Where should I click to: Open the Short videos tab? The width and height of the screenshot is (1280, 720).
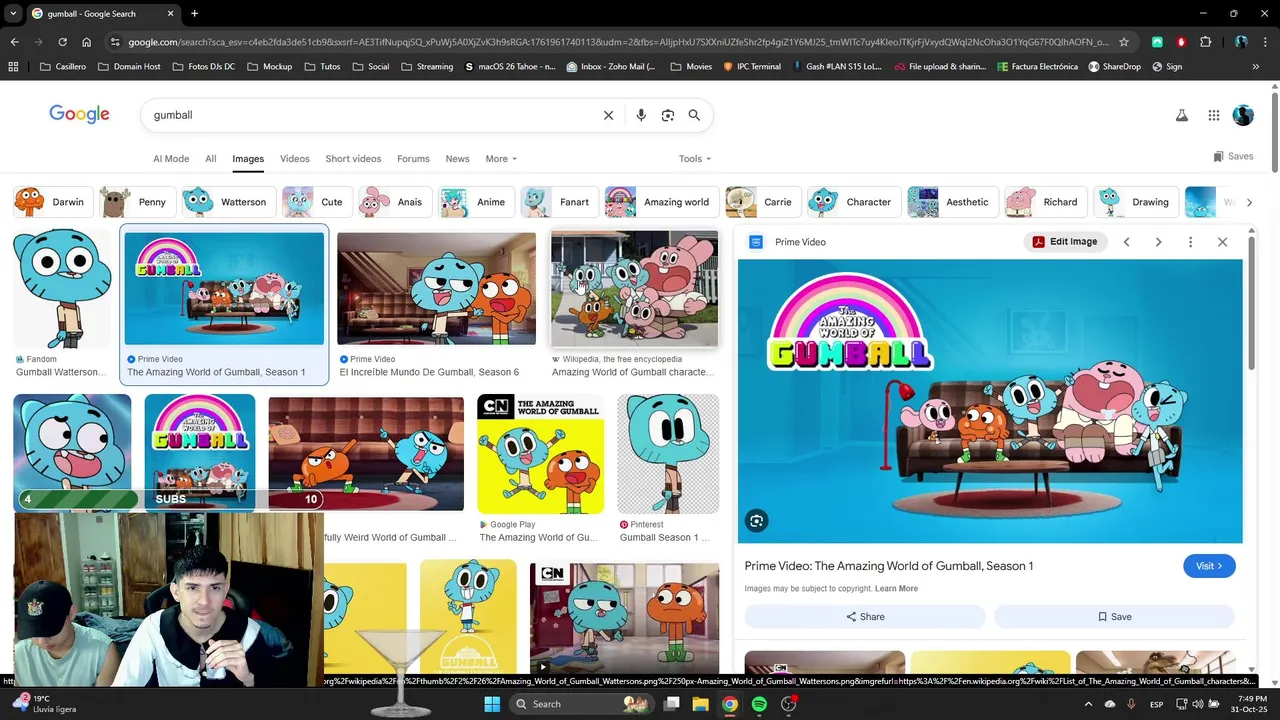coord(353,159)
